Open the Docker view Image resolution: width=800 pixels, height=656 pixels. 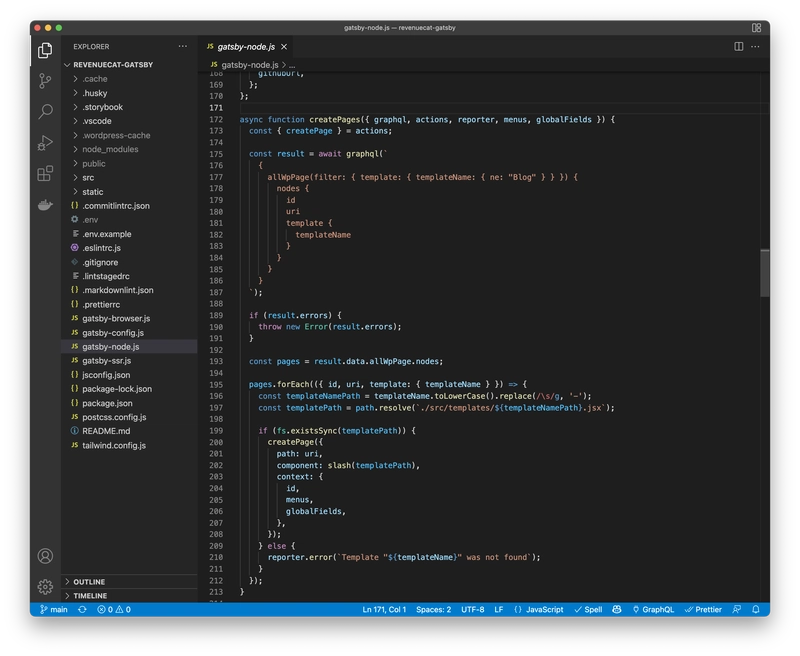45,205
